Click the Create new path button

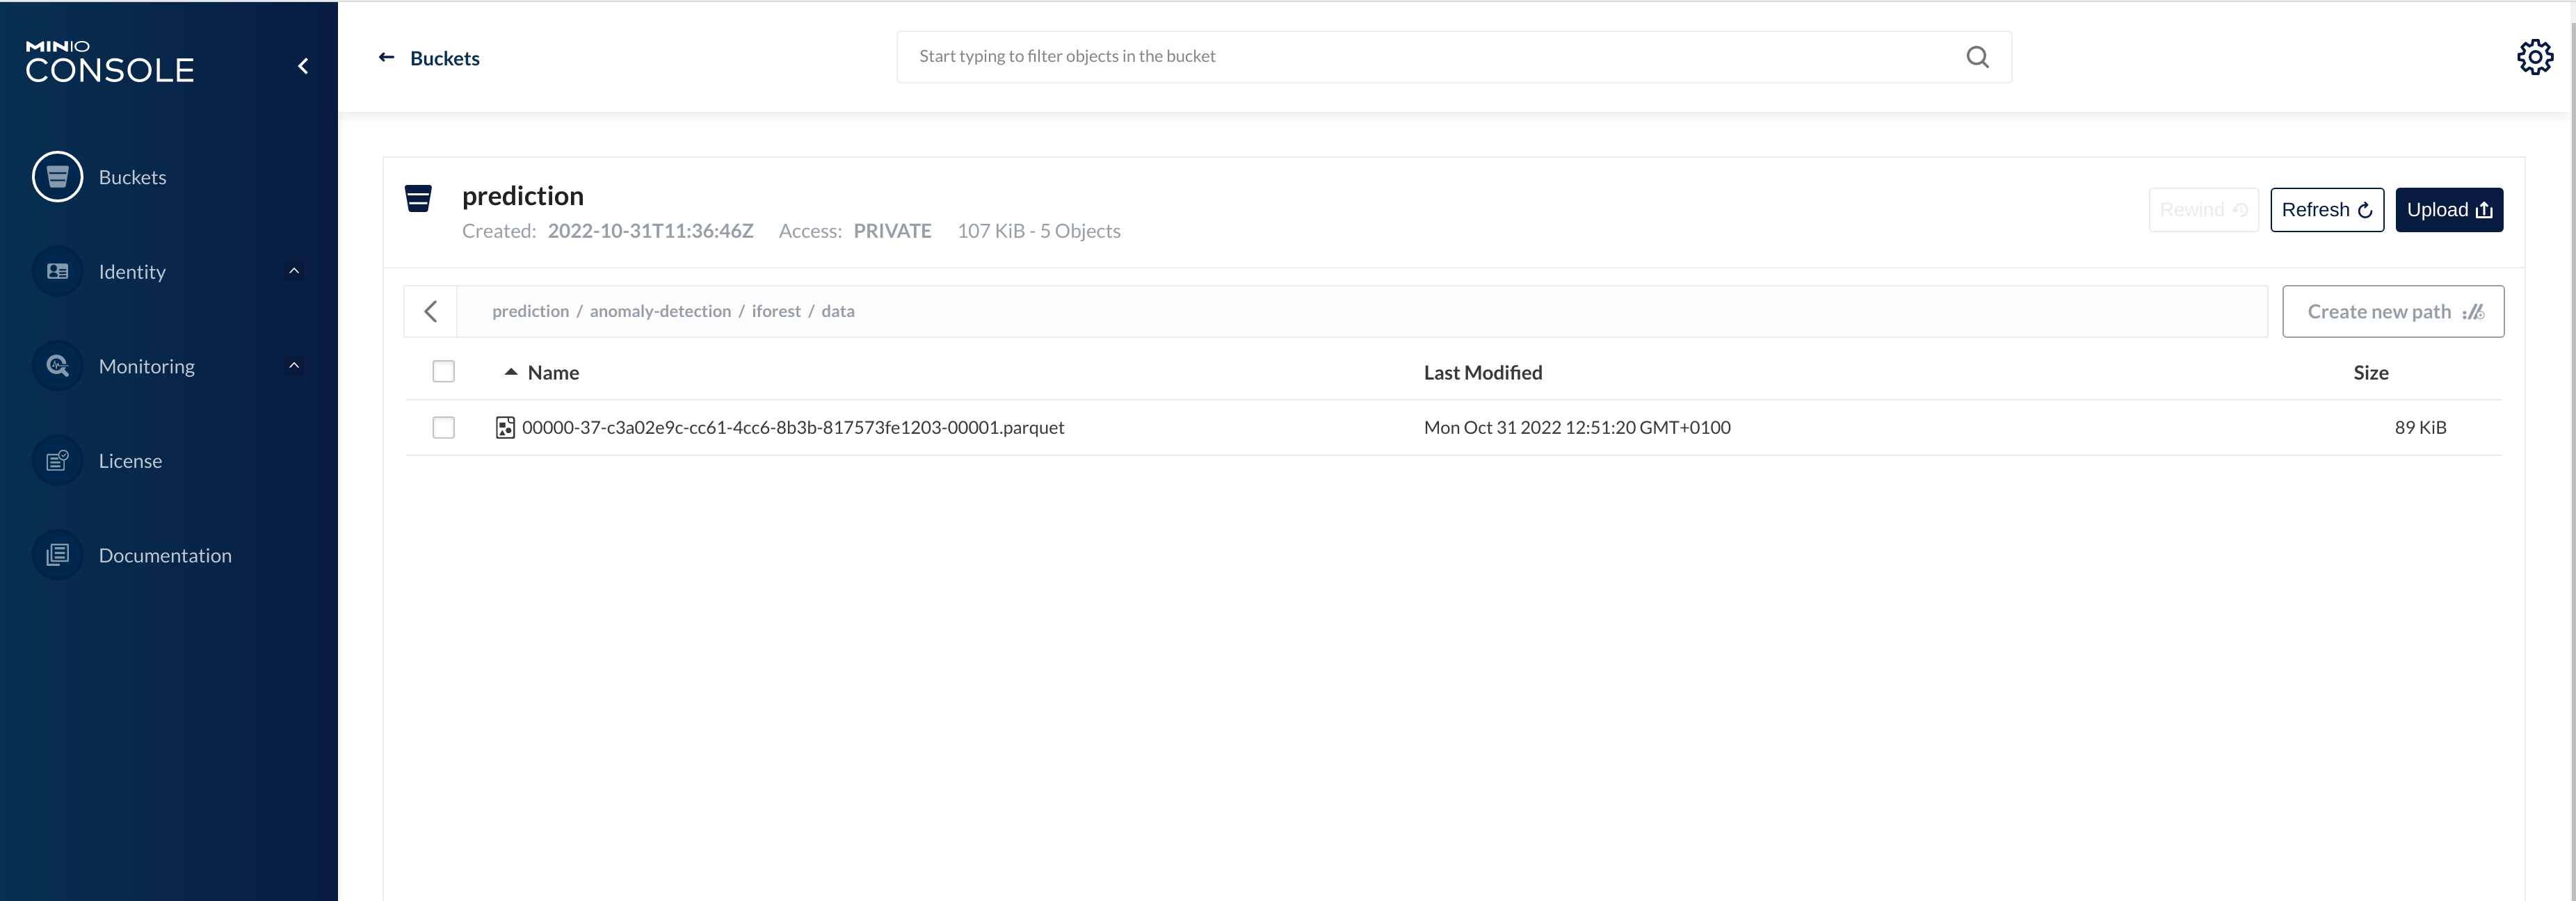pos(2392,312)
